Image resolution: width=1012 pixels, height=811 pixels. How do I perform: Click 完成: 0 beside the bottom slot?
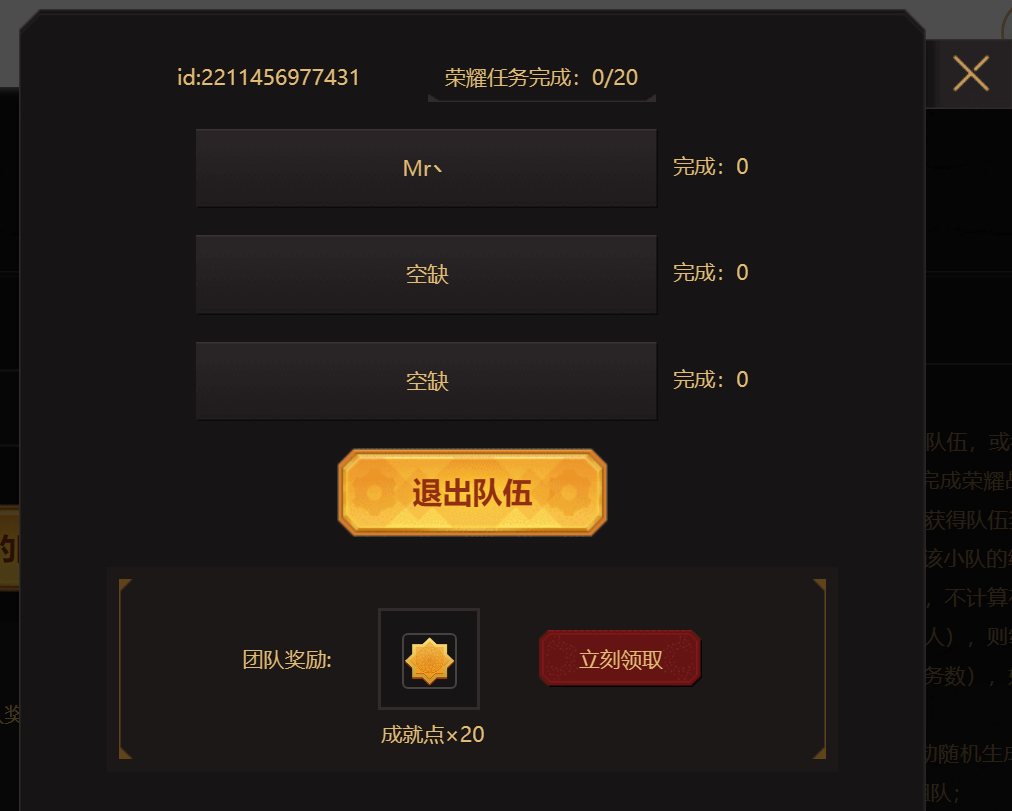[711, 379]
